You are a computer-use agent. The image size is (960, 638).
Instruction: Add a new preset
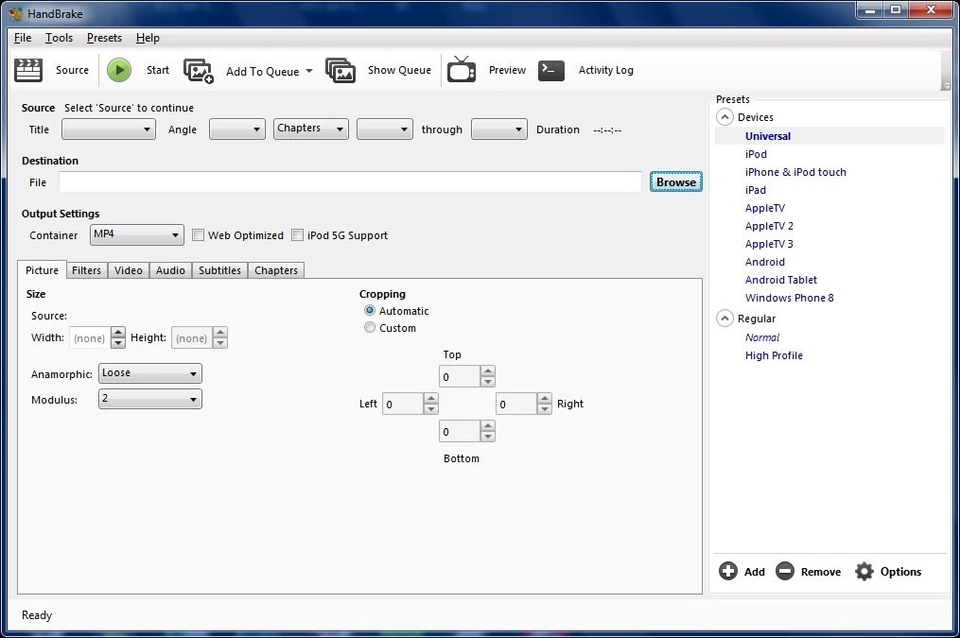[x=742, y=571]
